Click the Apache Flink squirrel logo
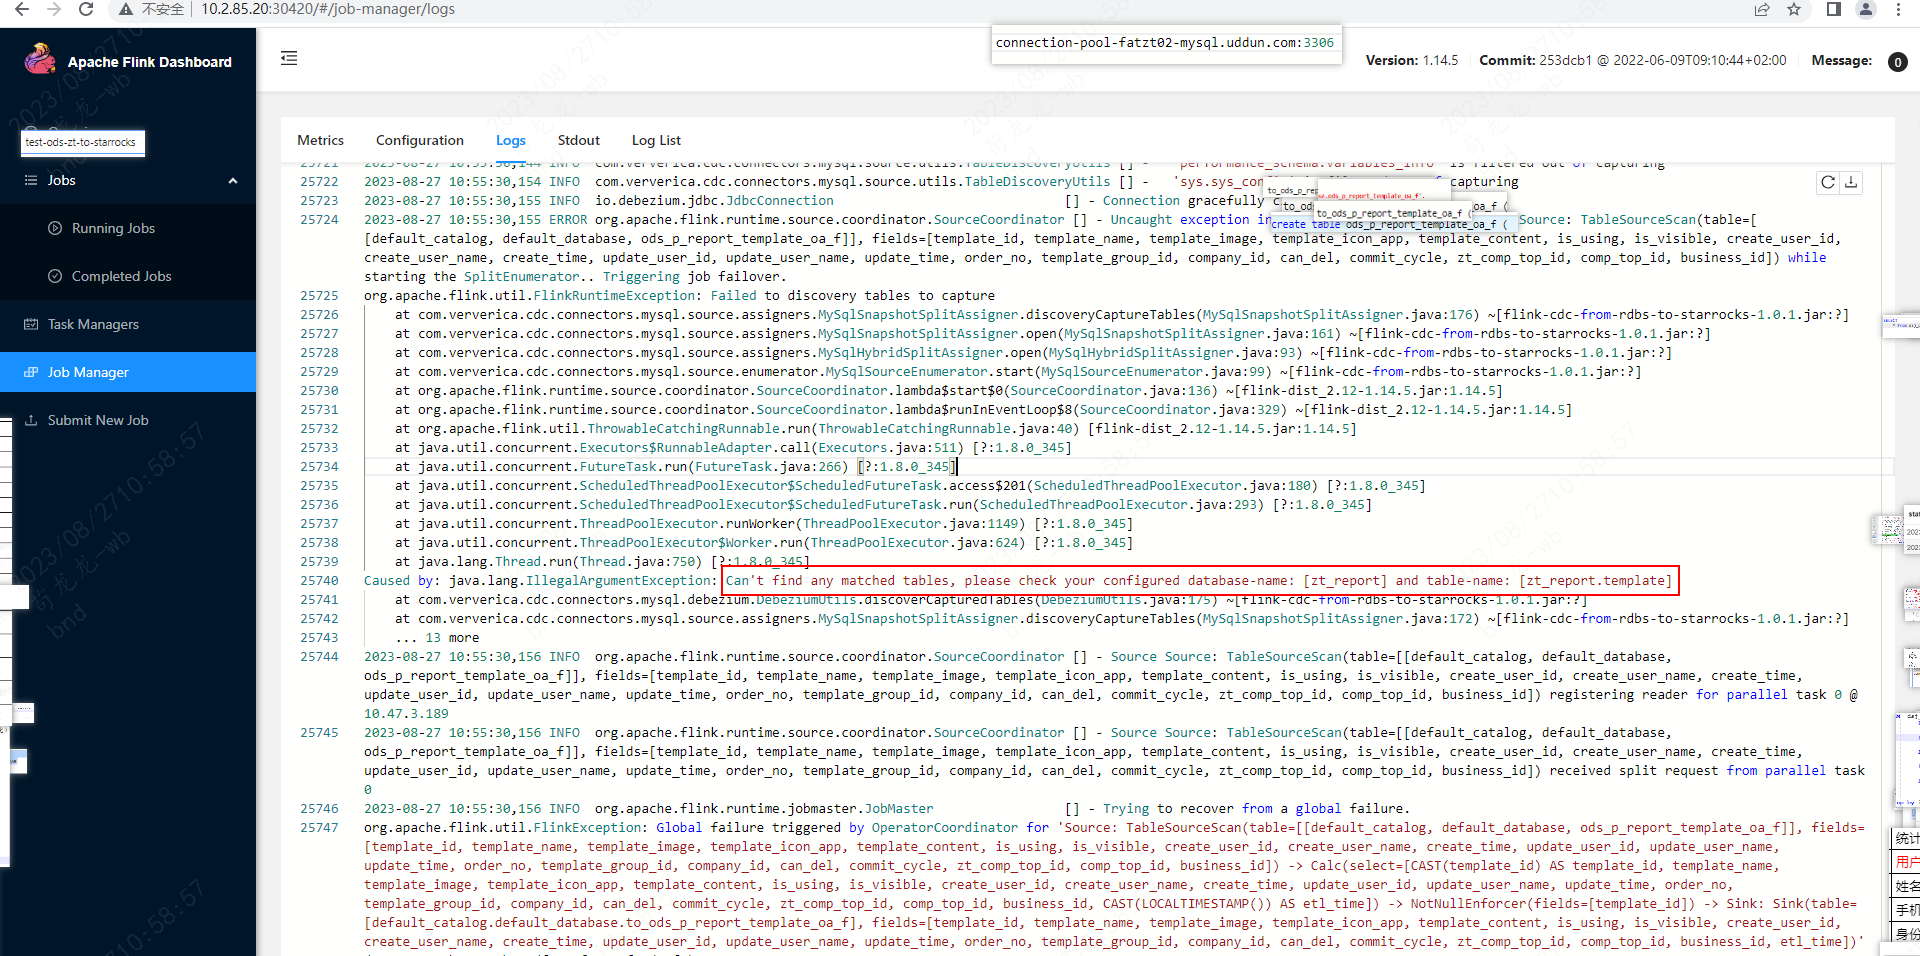1920x956 pixels. pos(40,59)
